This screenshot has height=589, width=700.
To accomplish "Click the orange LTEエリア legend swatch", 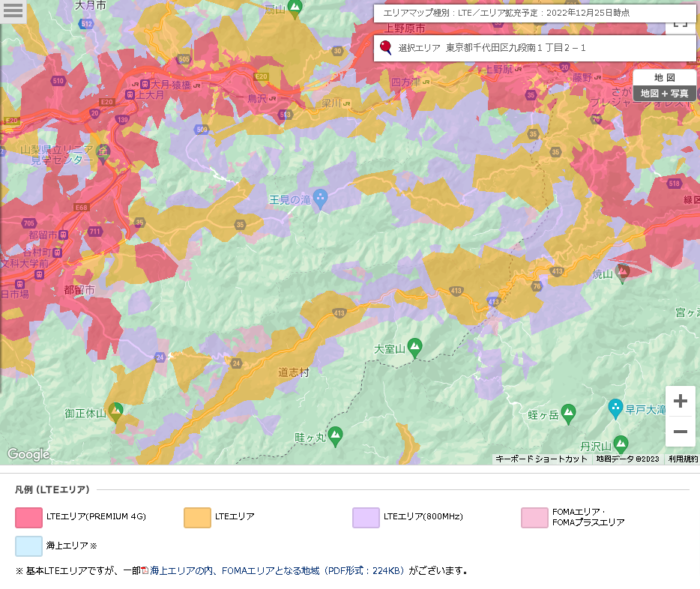I will click(197, 518).
